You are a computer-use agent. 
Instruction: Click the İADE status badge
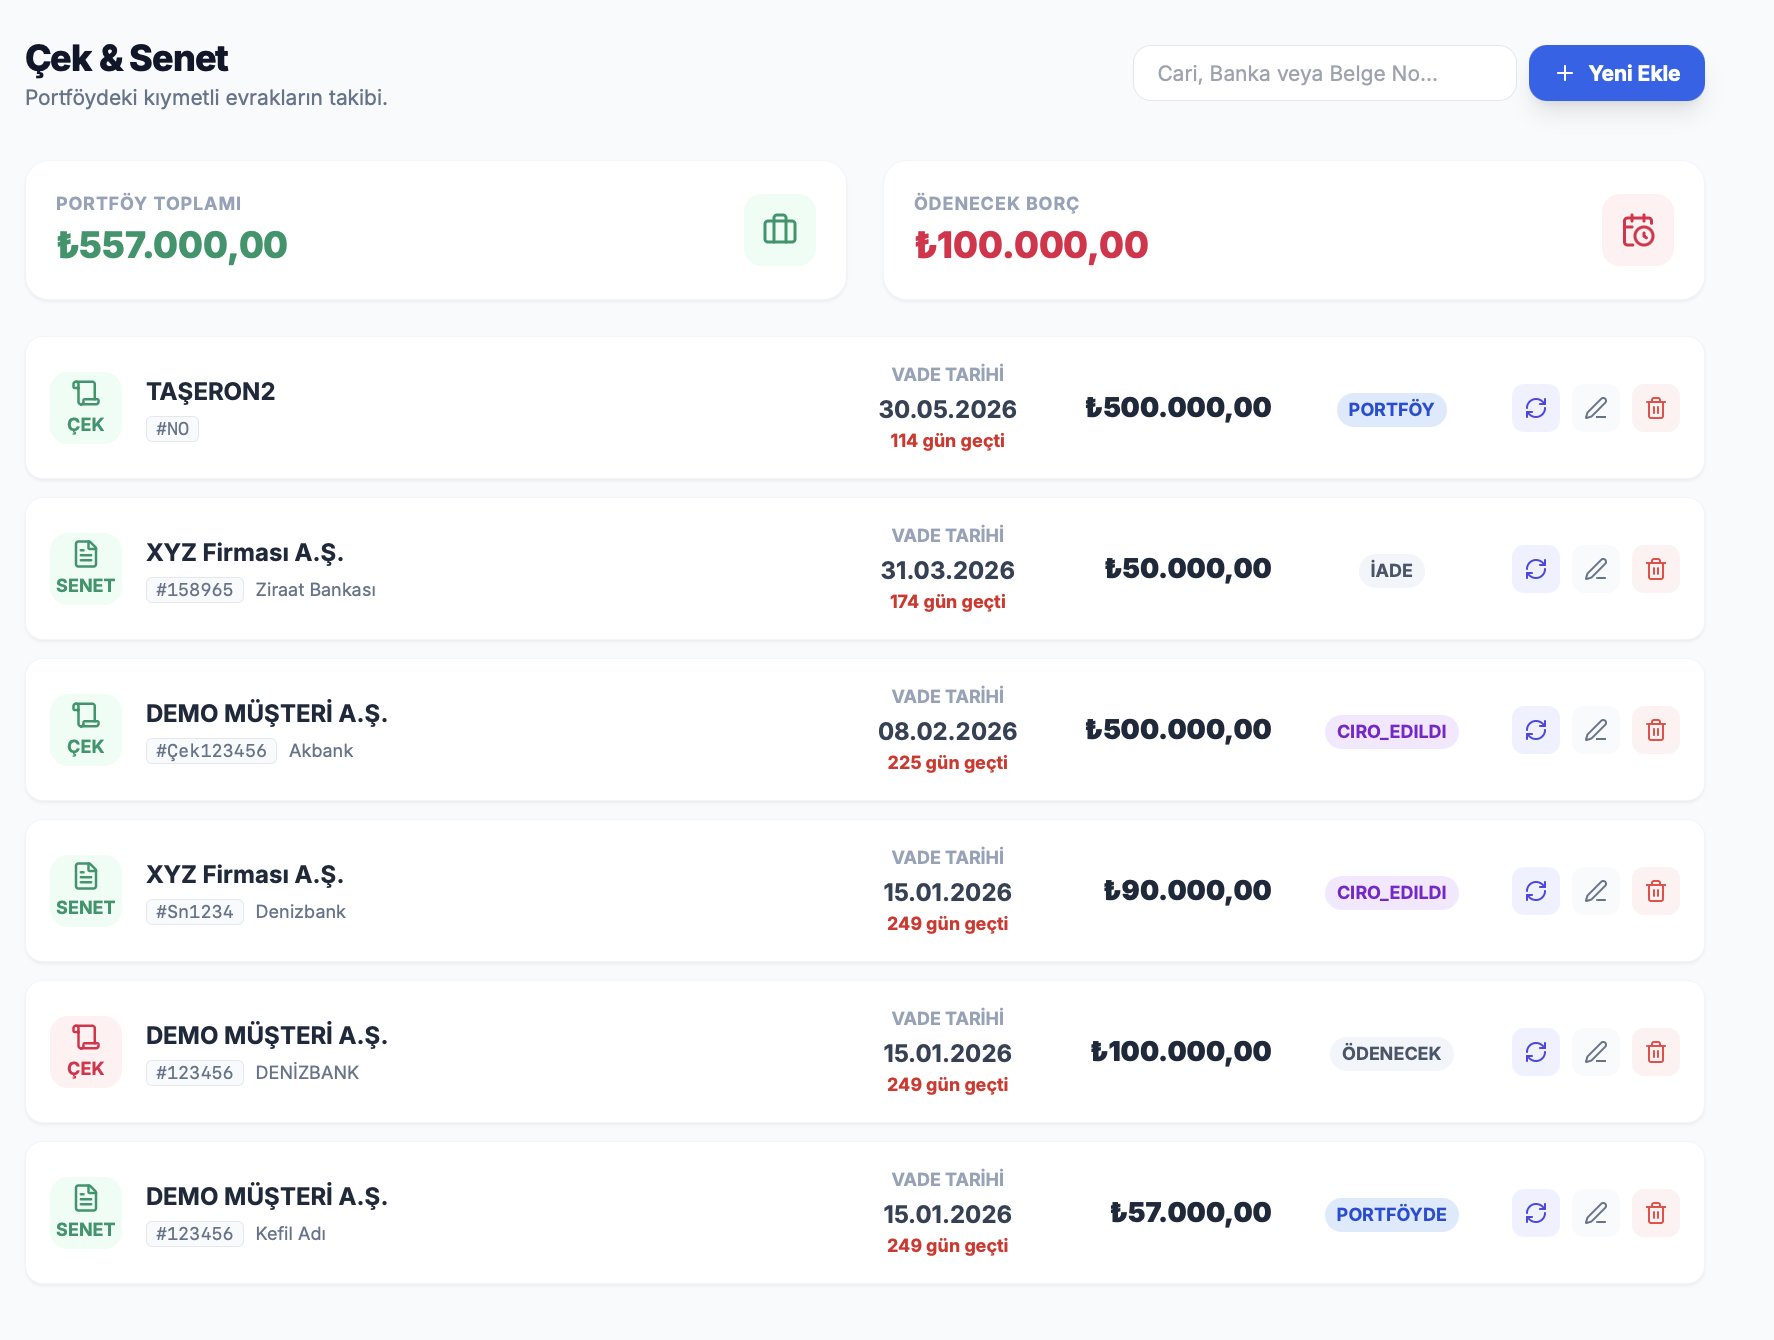[1391, 570]
